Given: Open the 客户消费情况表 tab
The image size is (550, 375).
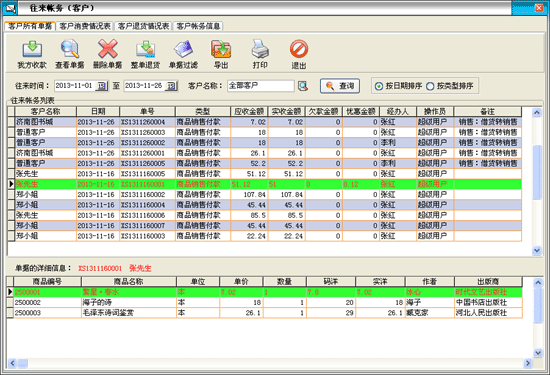Looking at the screenshot, I should click(85, 26).
